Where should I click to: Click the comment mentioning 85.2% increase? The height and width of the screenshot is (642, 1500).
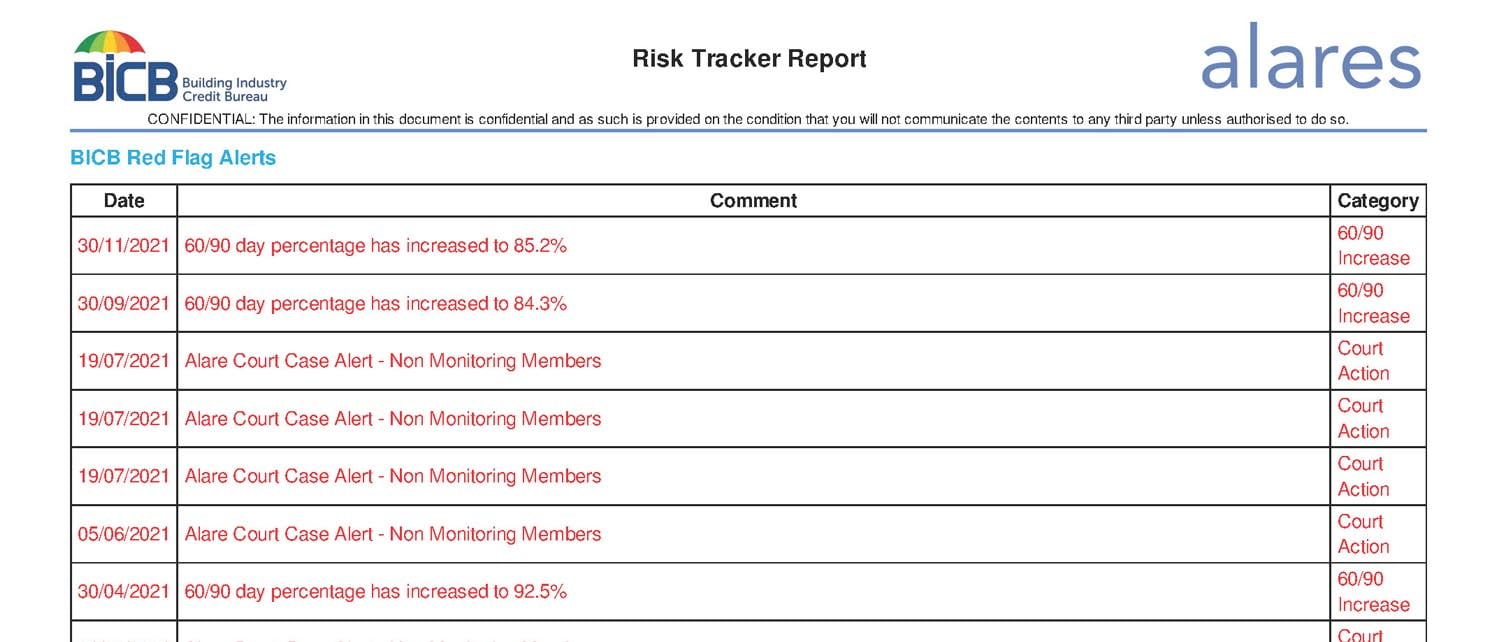[x=376, y=246]
